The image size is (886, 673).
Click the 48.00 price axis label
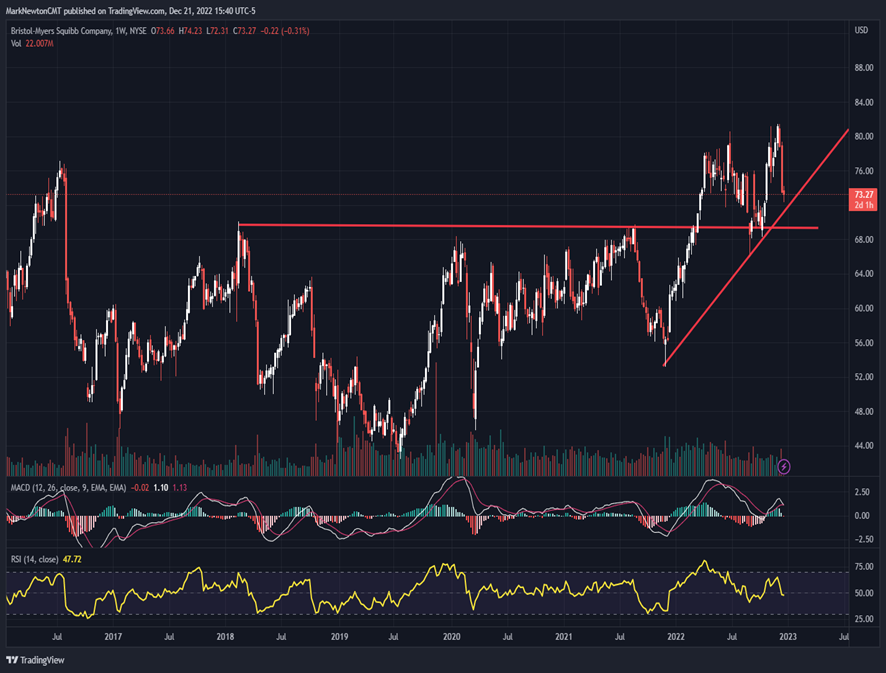[864, 411]
